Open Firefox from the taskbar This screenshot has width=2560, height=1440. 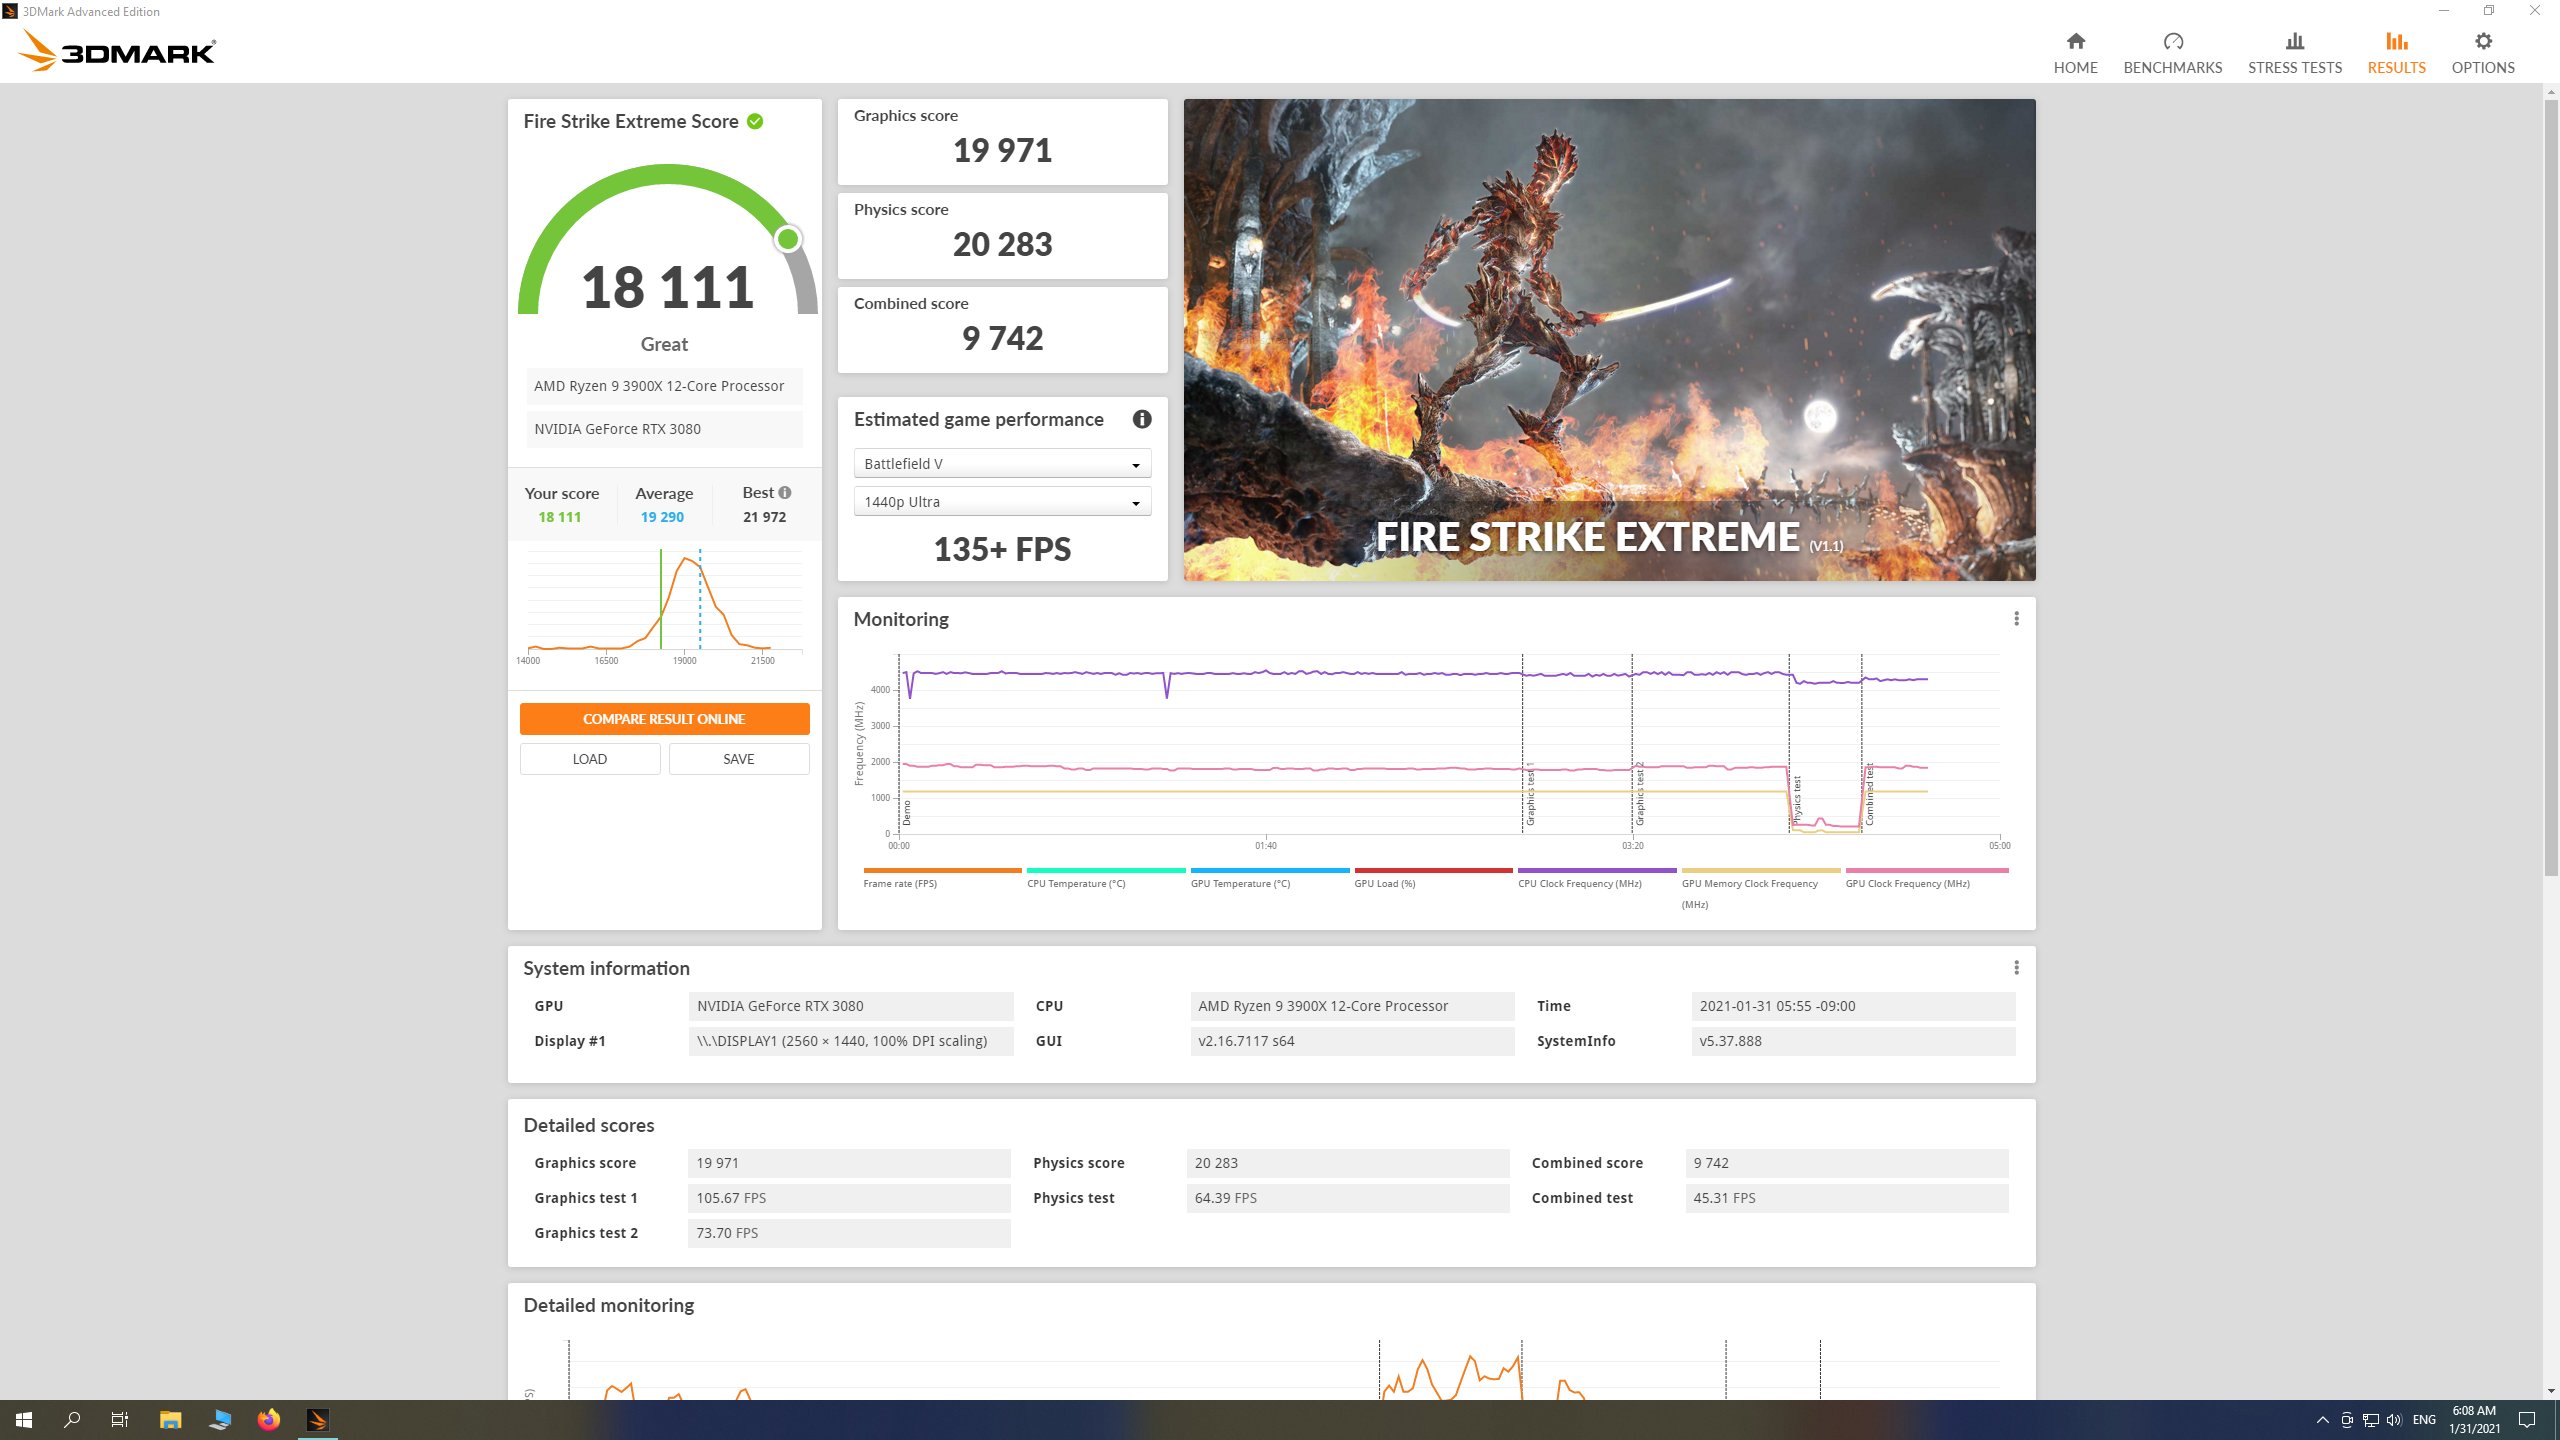point(268,1419)
